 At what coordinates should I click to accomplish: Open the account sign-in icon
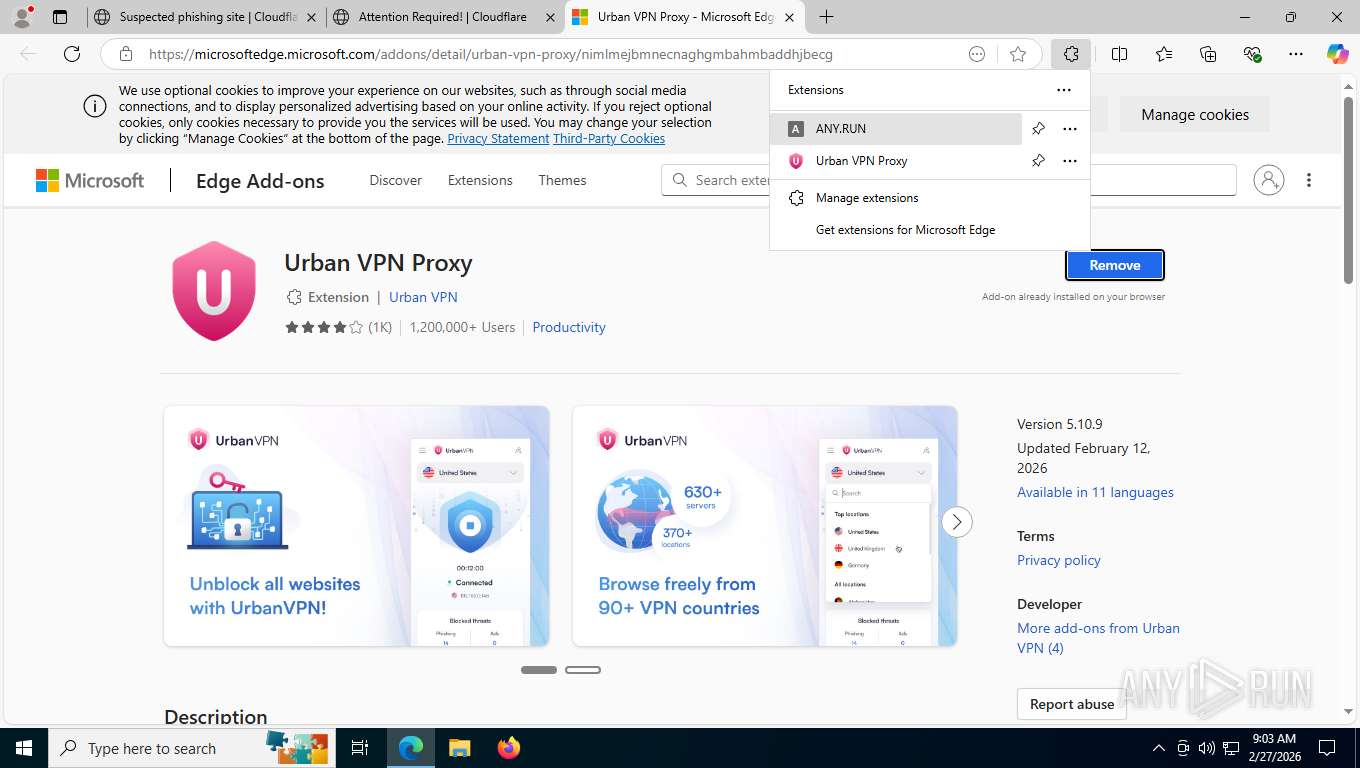tap(1268, 180)
